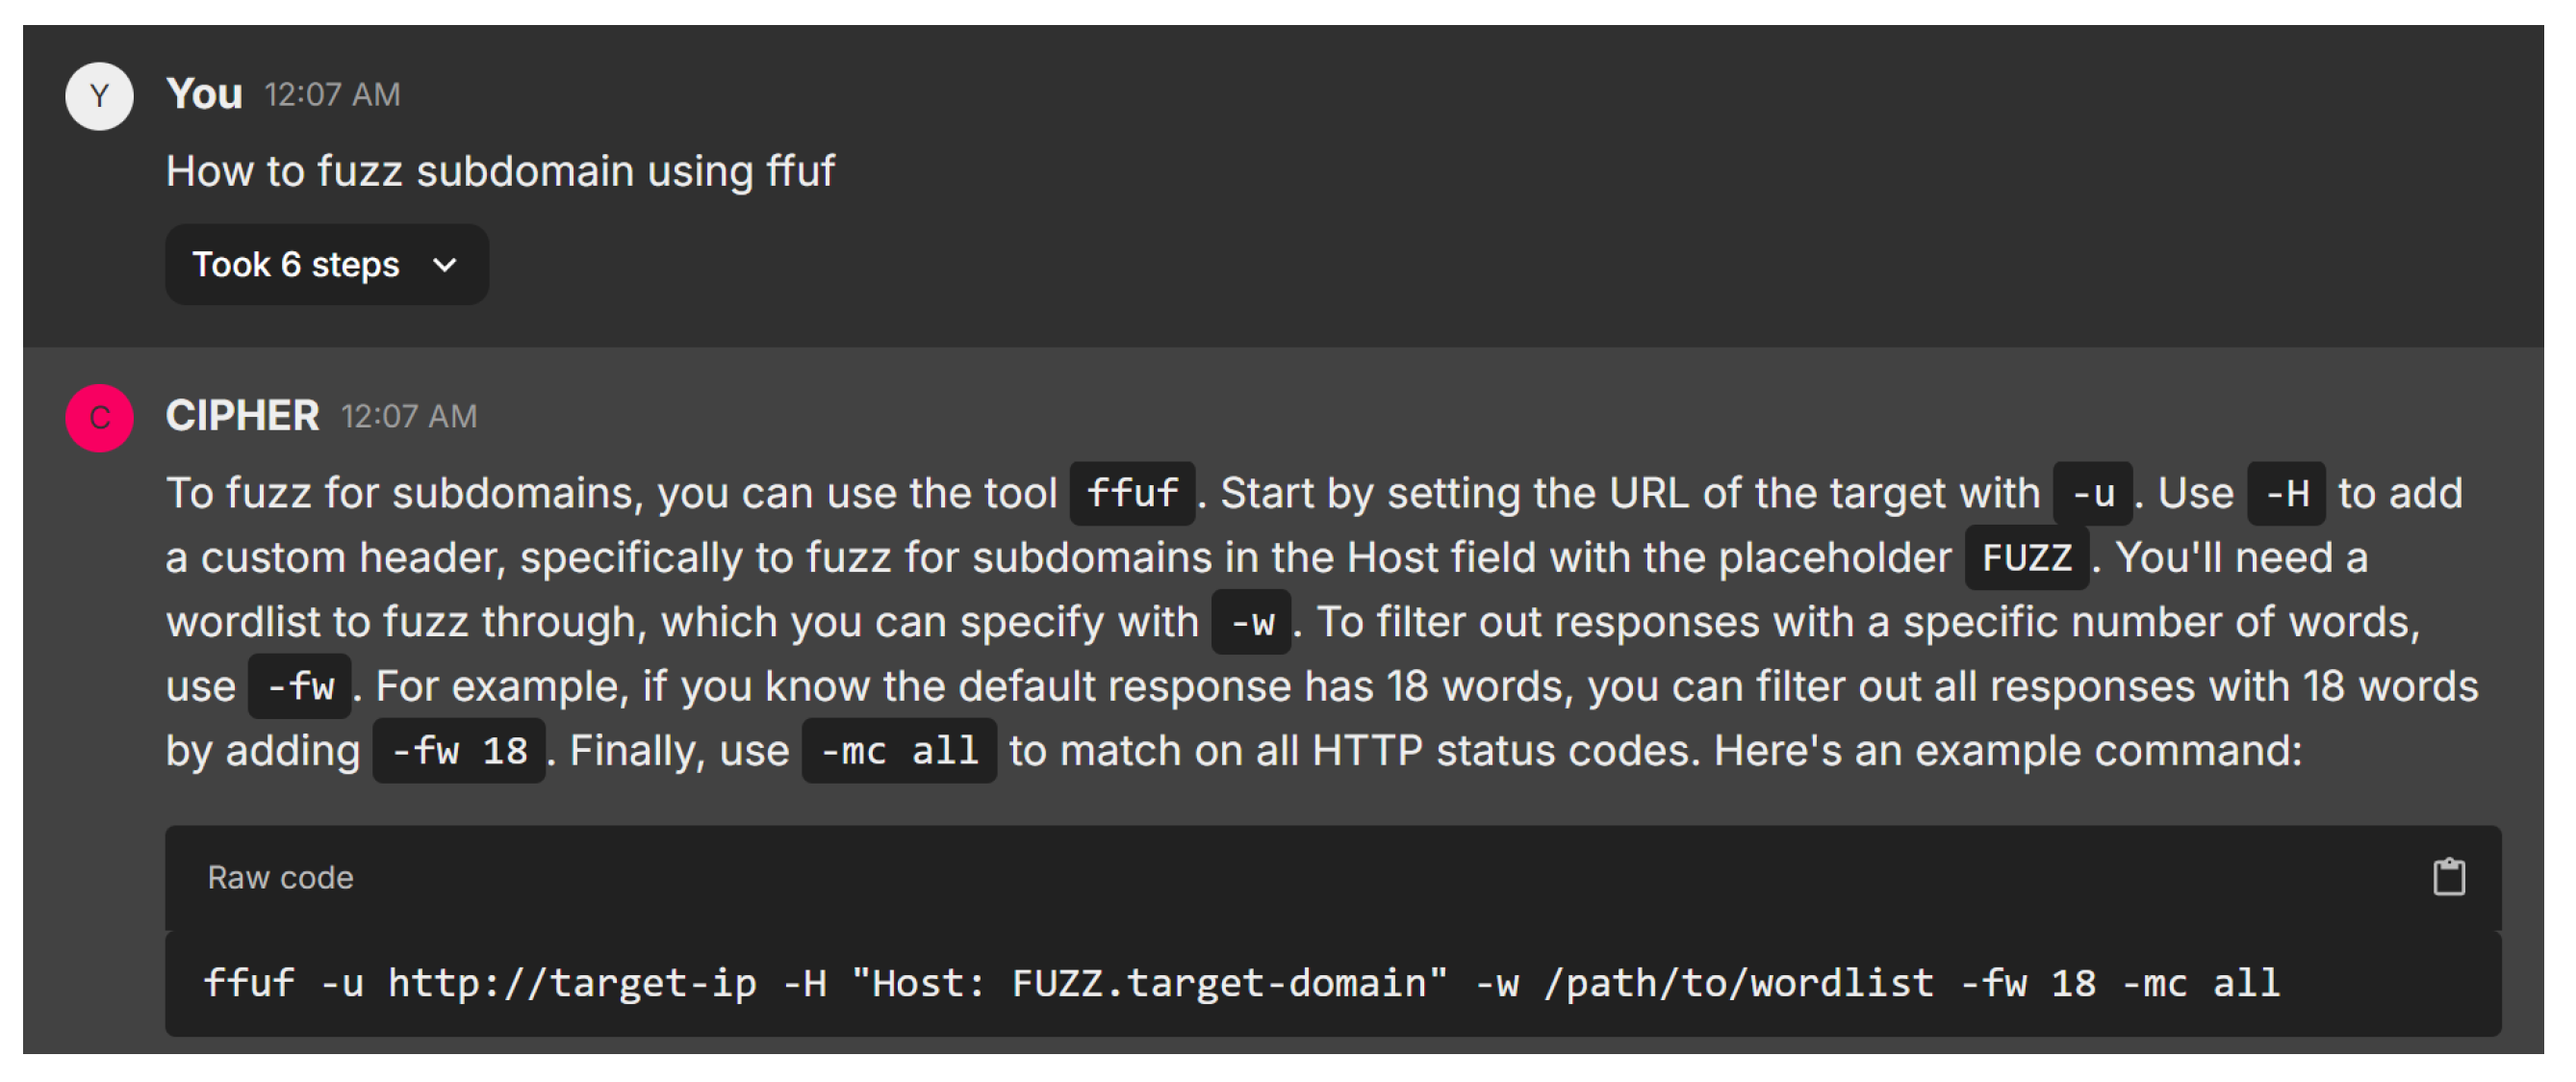The width and height of the screenshot is (2576, 1082).
Task: Click the user message about fuzzing subdomains
Action: 500,171
